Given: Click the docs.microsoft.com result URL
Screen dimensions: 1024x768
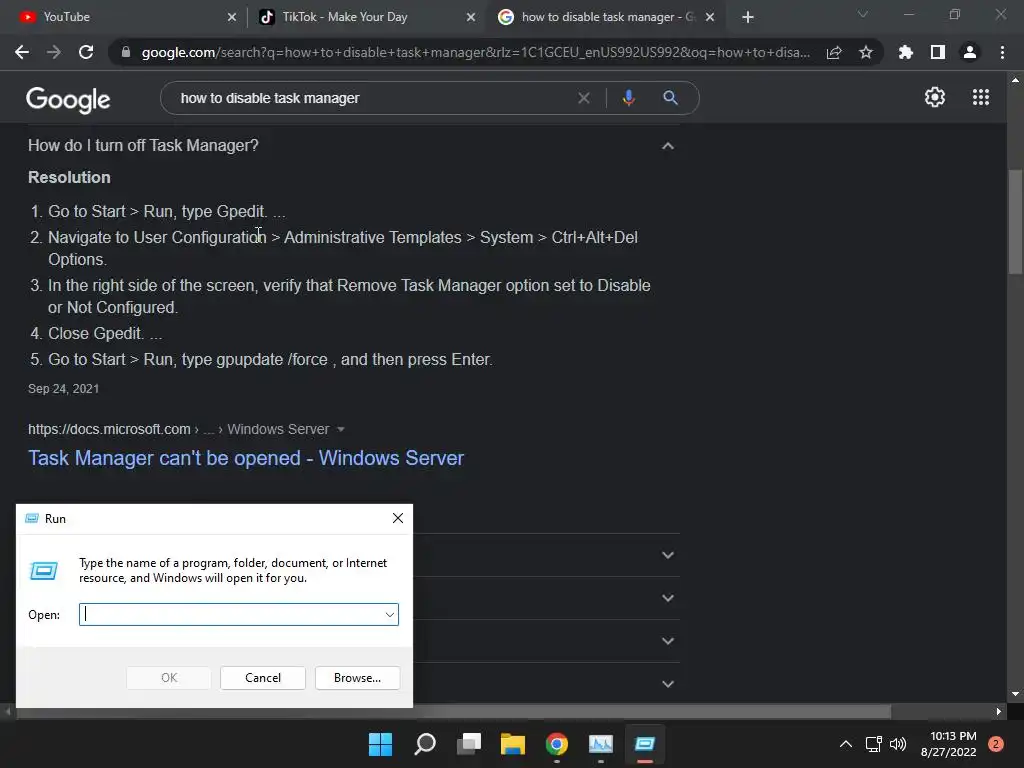Looking at the screenshot, I should [109, 430].
